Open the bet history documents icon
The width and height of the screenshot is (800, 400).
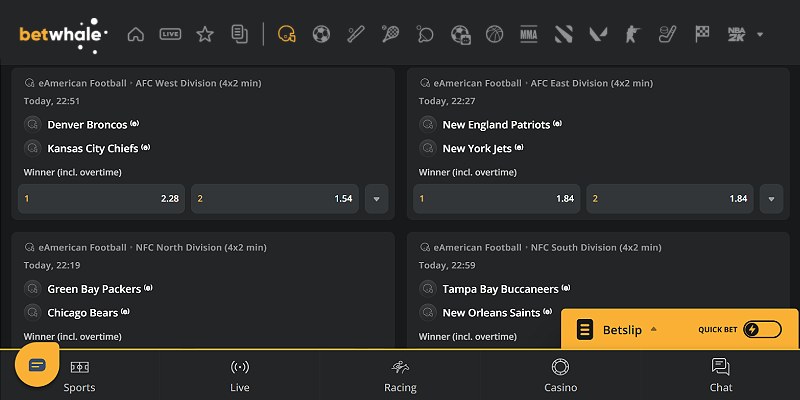(239, 35)
